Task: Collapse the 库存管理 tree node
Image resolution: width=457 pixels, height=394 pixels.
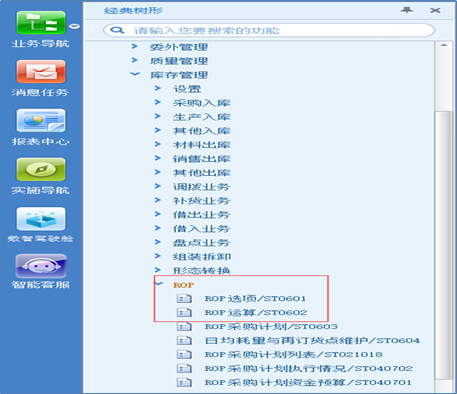Action: [135, 74]
